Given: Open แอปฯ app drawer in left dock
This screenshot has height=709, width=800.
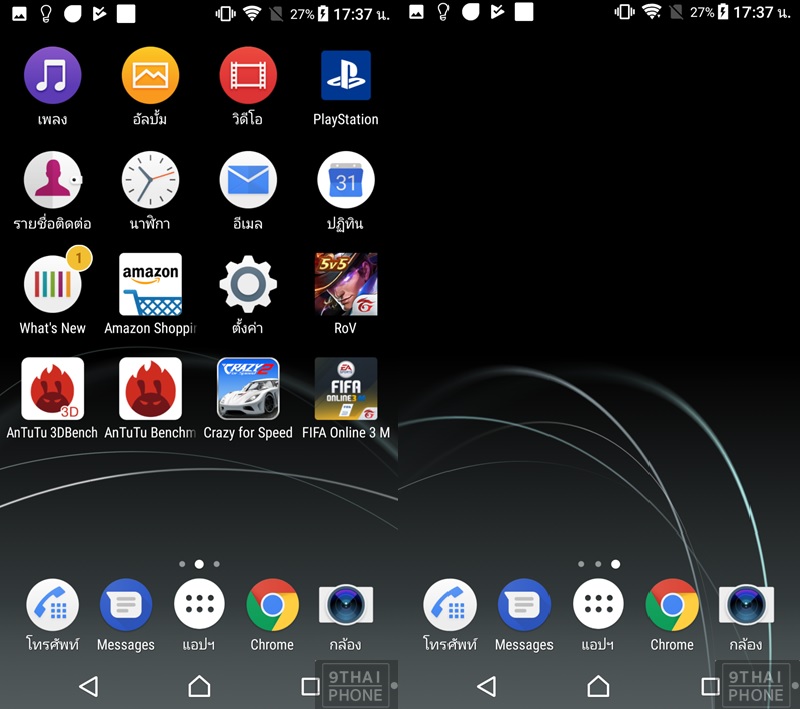Looking at the screenshot, I should [199, 605].
